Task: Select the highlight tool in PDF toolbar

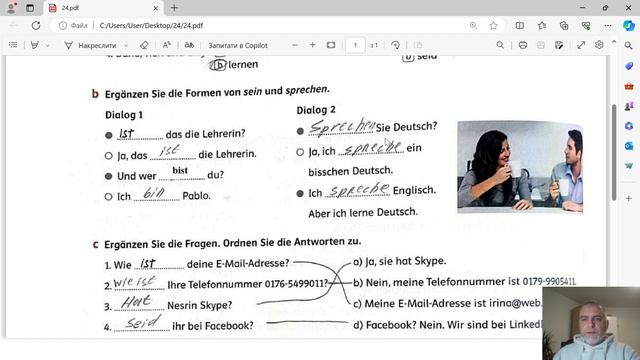Action: pos(35,45)
